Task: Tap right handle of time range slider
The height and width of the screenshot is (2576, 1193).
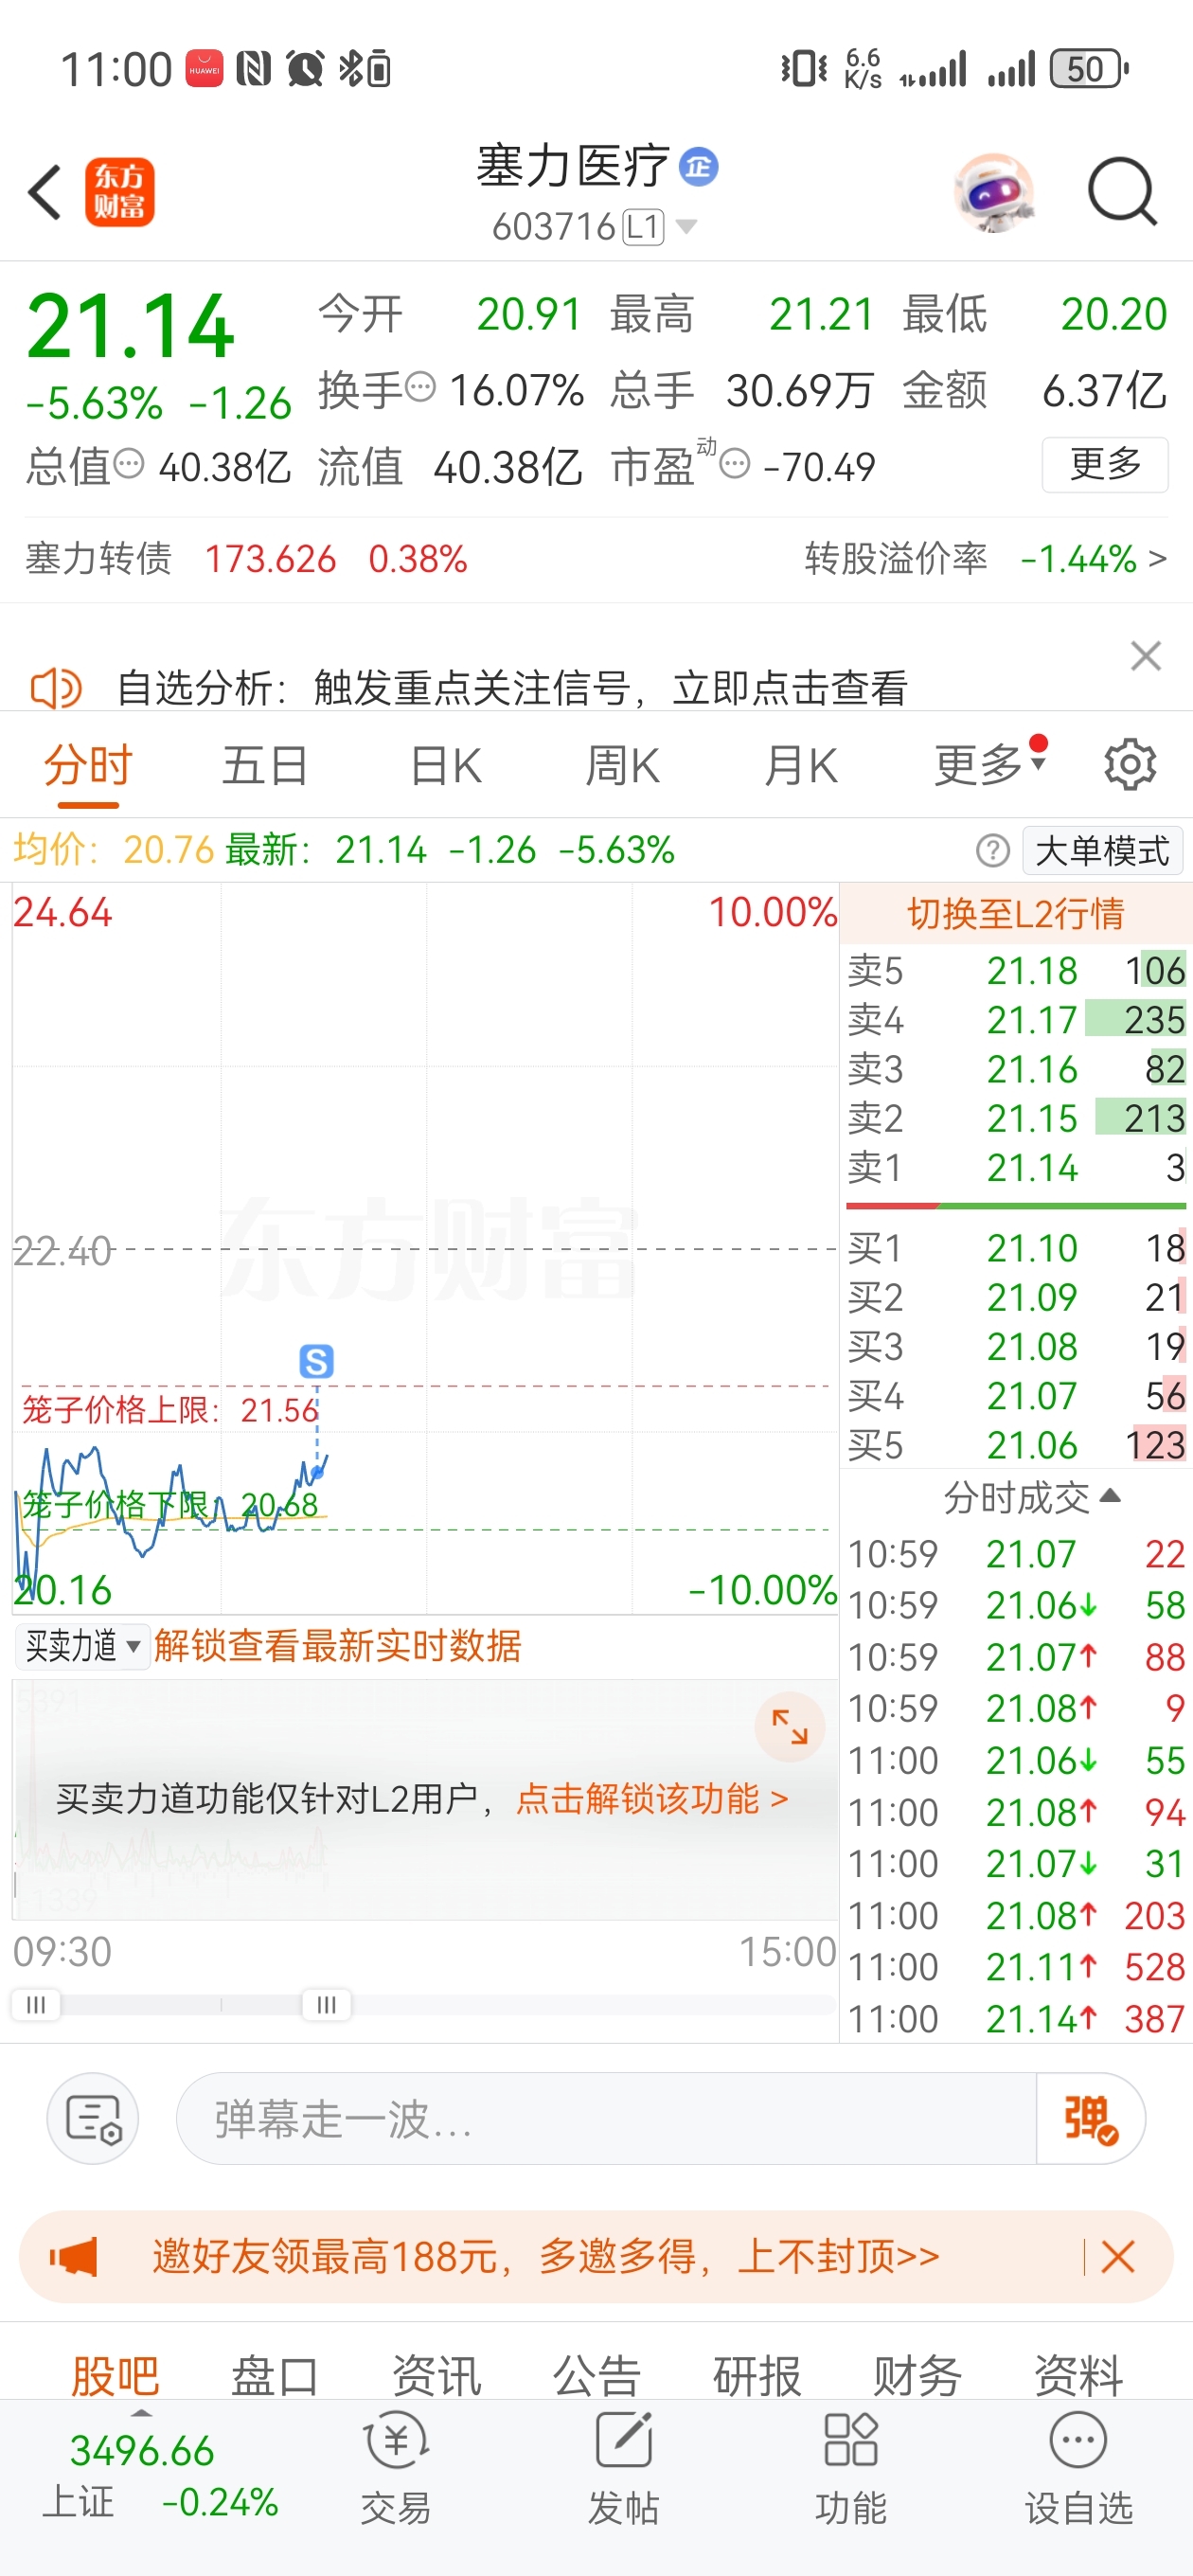Action: tap(326, 2004)
